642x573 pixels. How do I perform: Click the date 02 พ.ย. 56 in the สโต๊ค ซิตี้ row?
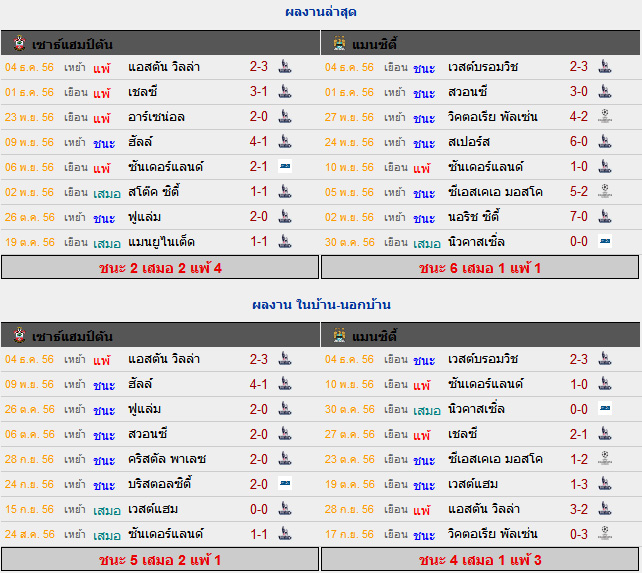tap(29, 192)
